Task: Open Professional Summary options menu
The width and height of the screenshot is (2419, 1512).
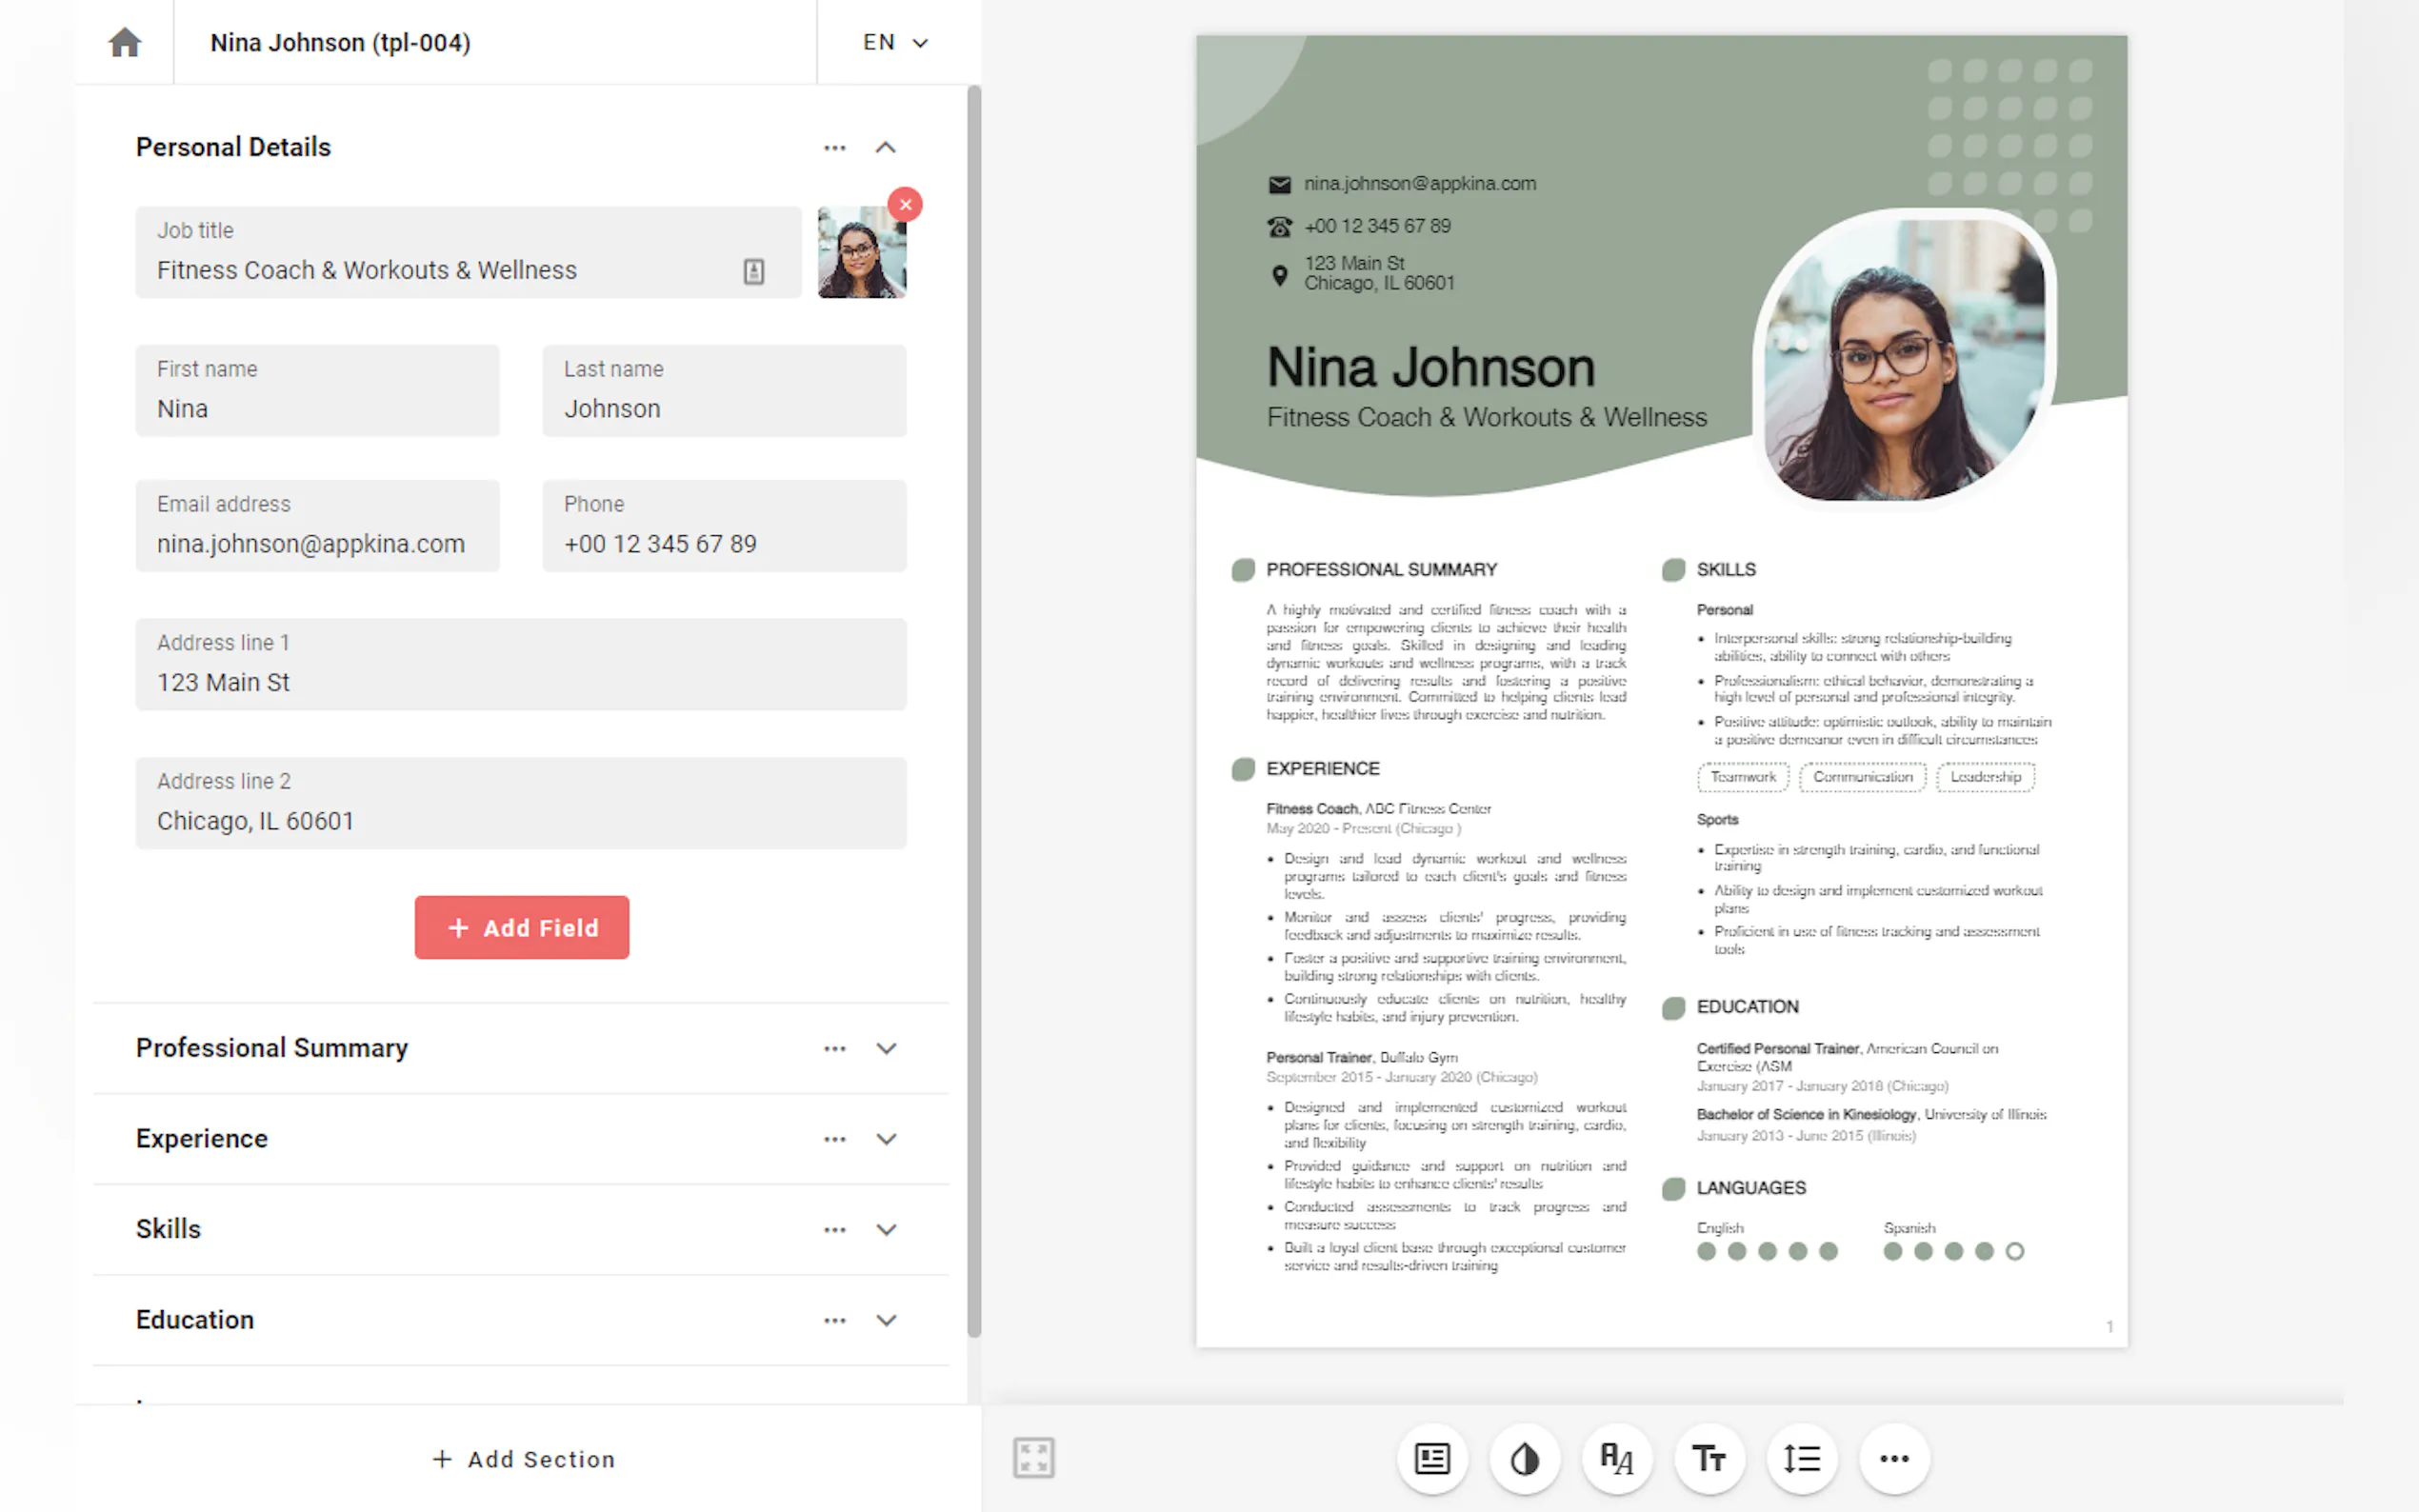Action: (x=835, y=1049)
